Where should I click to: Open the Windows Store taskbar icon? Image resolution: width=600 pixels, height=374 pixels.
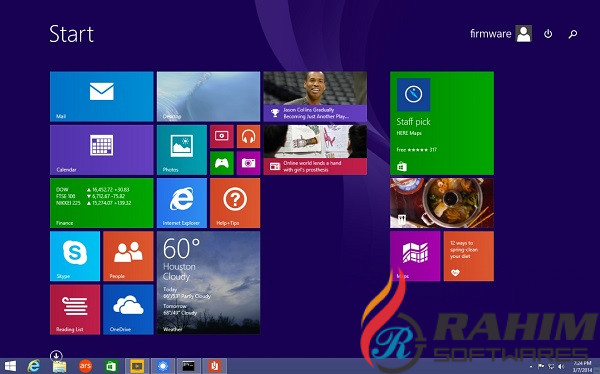click(x=111, y=366)
